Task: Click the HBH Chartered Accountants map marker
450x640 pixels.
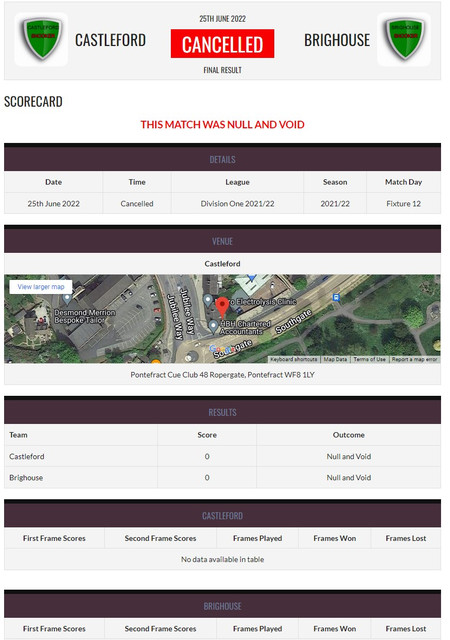Action: 213,326
